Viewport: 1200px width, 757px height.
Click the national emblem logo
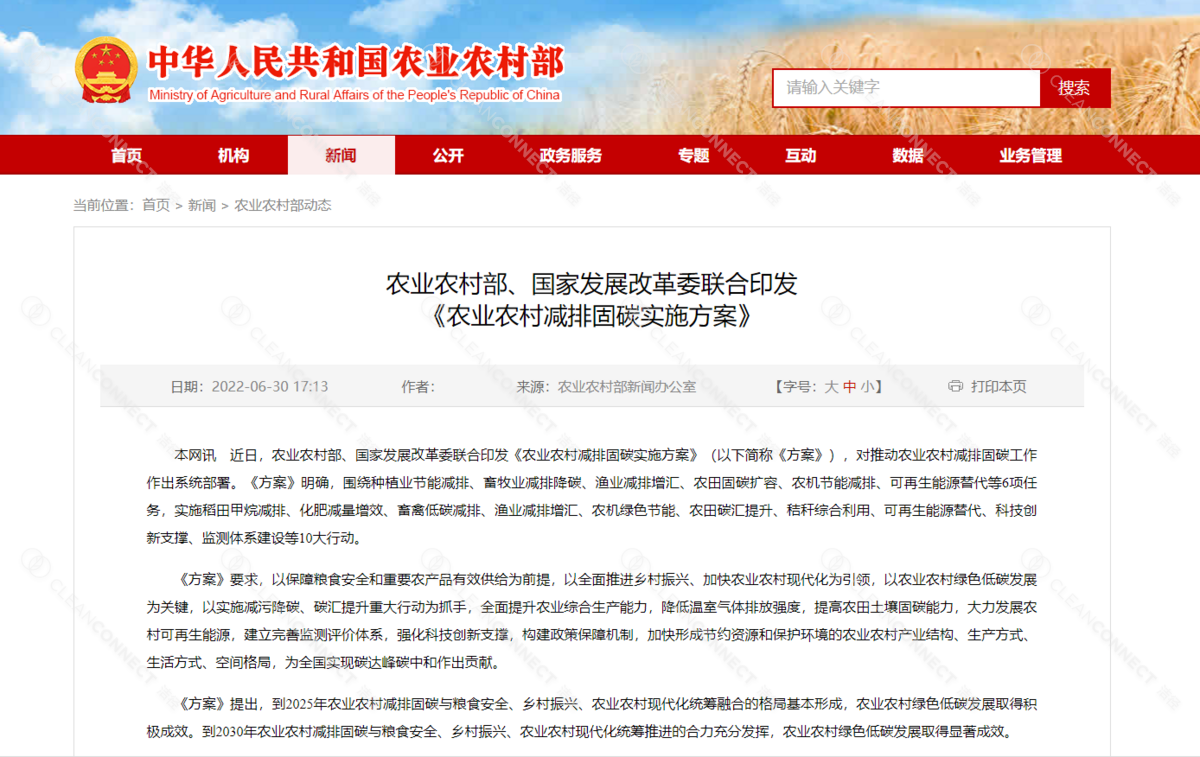coord(106,71)
